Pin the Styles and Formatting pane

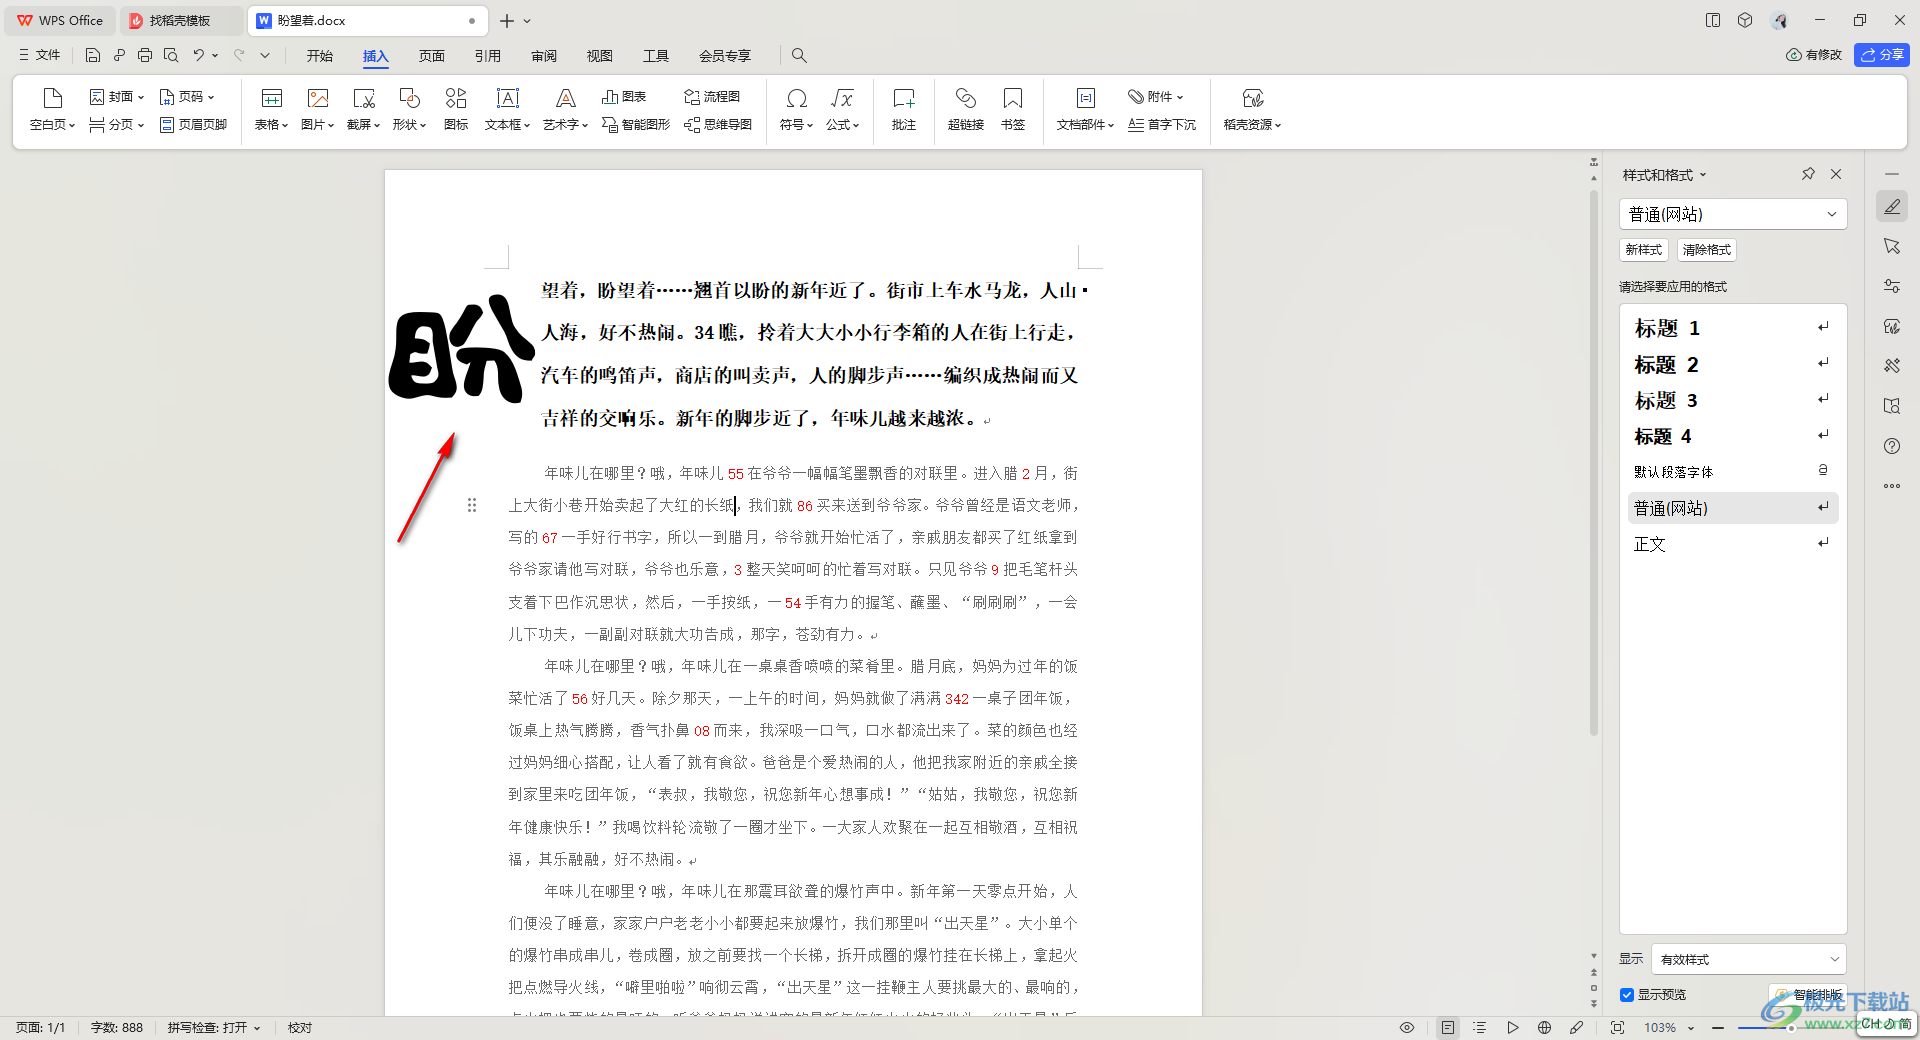click(1808, 174)
